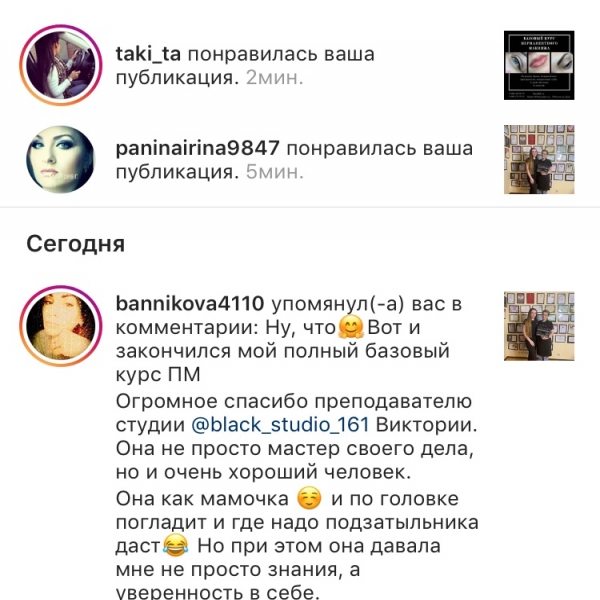Tap the bannikova4110 username
This screenshot has width=600, height=600.
click(190, 304)
